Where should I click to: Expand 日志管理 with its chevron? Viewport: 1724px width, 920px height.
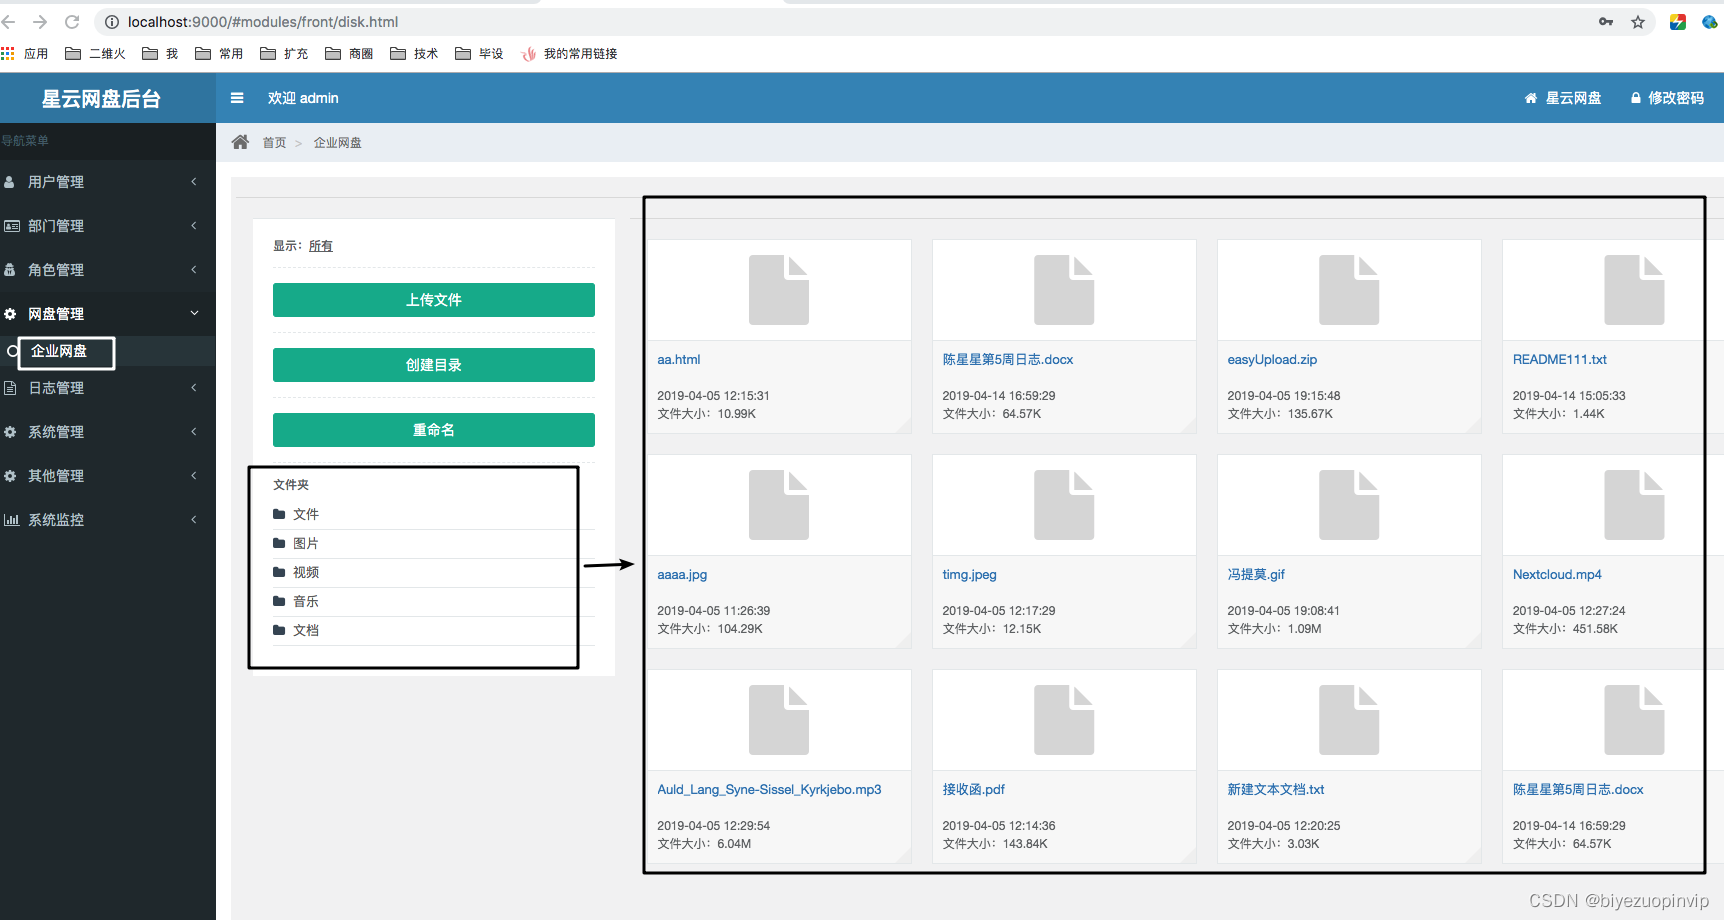tap(194, 388)
